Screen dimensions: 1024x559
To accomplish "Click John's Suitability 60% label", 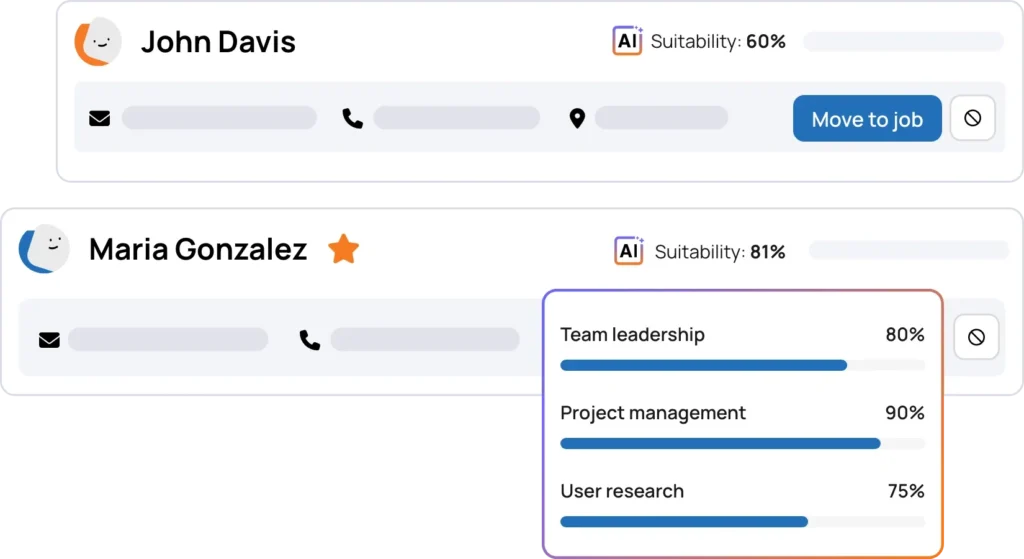I will (718, 42).
